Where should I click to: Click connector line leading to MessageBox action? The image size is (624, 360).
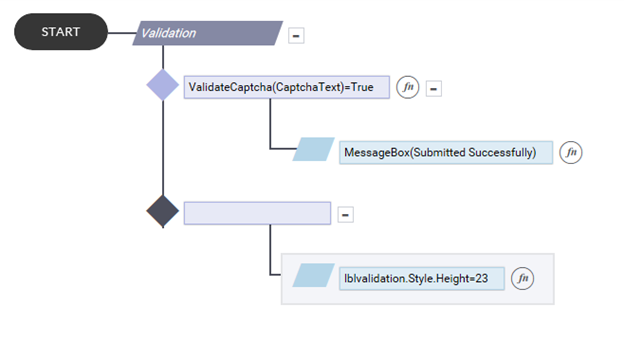[283, 149]
